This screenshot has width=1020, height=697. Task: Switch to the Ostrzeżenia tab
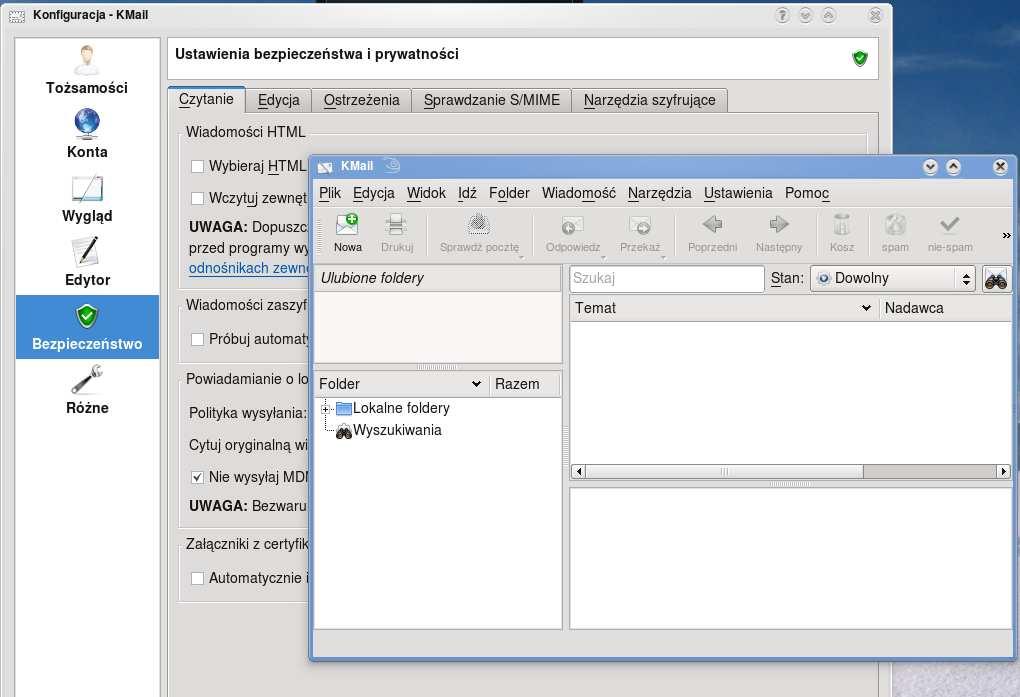coord(361,100)
